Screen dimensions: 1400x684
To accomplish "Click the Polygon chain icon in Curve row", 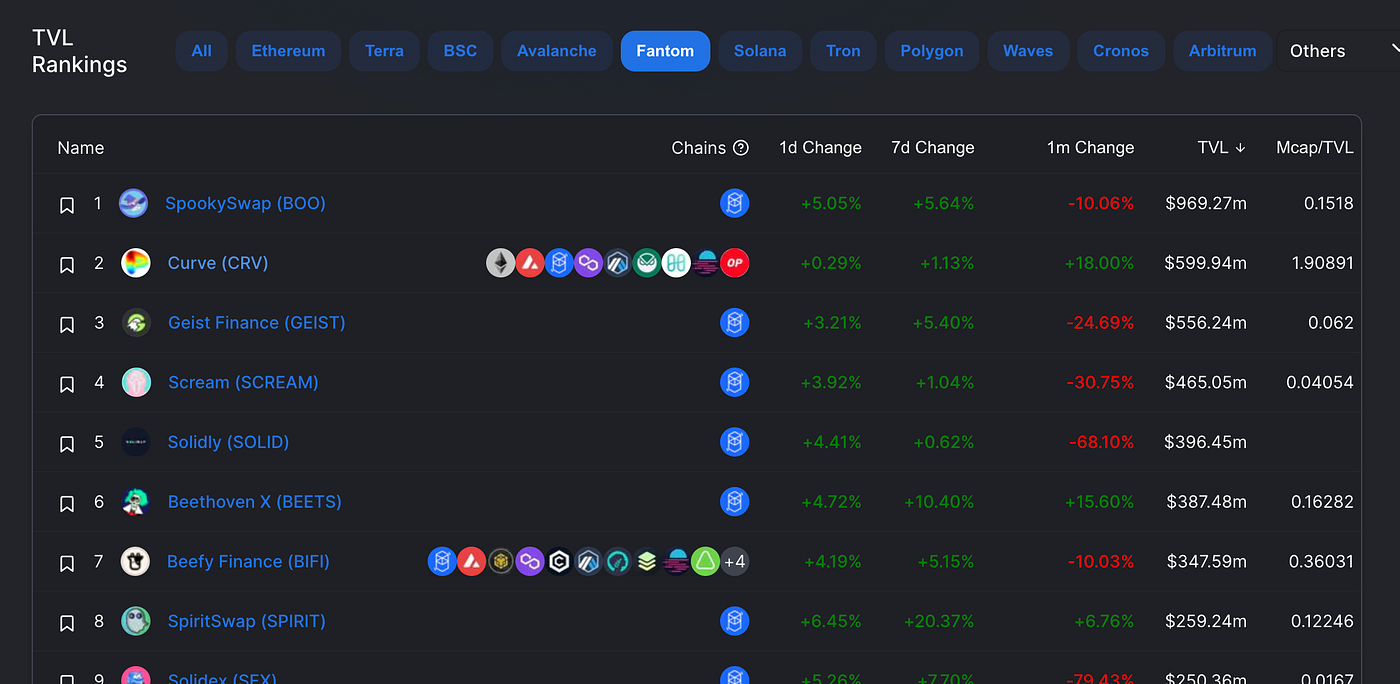I will coord(588,263).
